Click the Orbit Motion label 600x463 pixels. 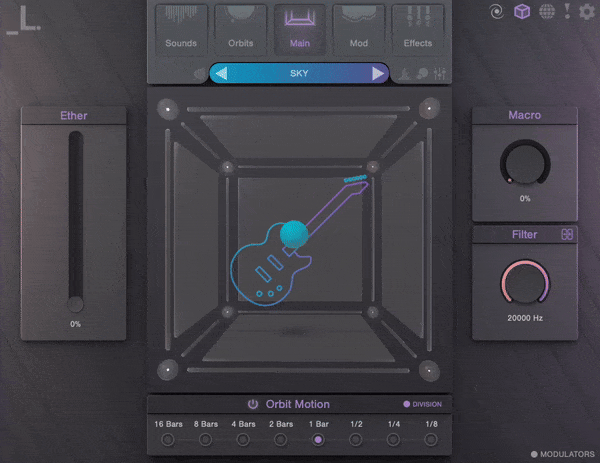[298, 404]
